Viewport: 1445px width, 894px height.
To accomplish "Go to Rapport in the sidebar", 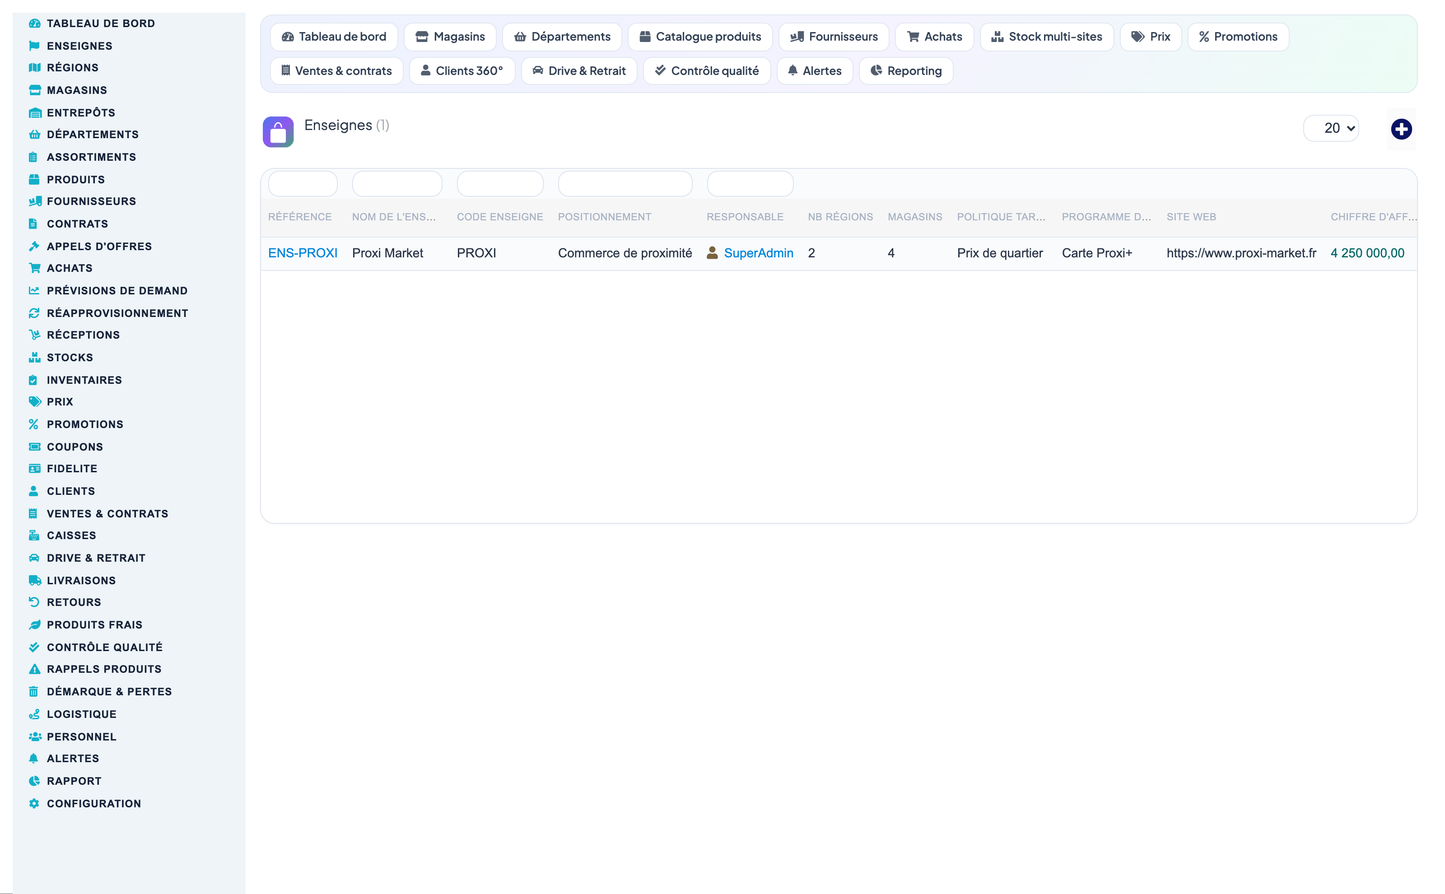I will click(74, 781).
